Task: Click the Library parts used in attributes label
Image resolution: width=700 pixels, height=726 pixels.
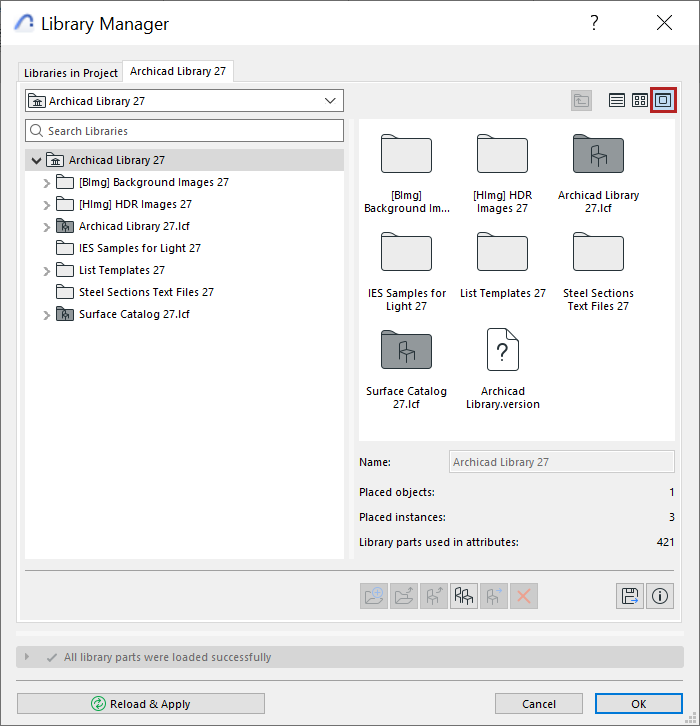Action: (439, 542)
